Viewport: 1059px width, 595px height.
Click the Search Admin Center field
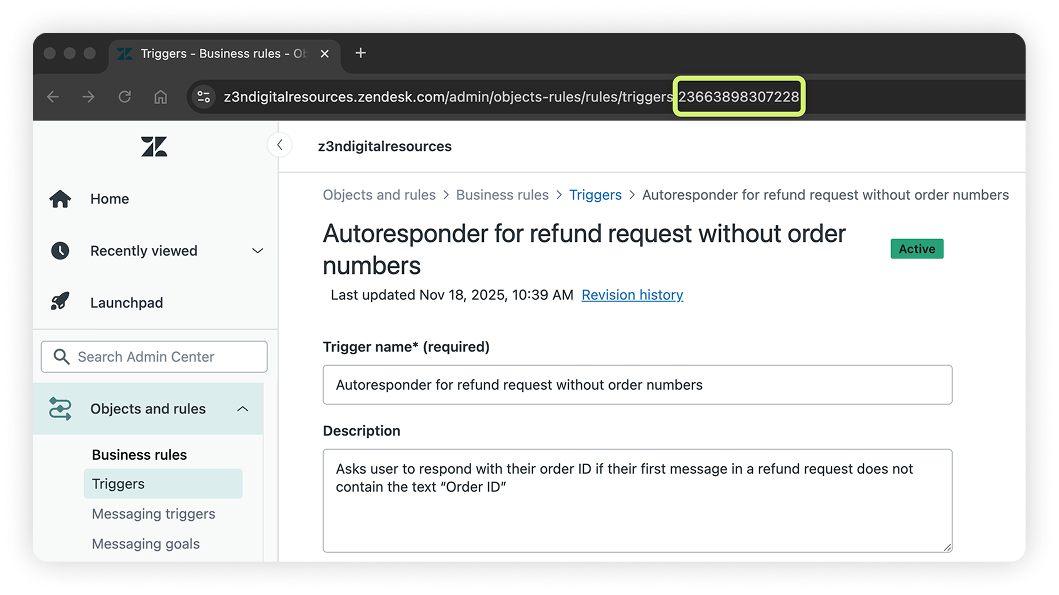point(154,357)
